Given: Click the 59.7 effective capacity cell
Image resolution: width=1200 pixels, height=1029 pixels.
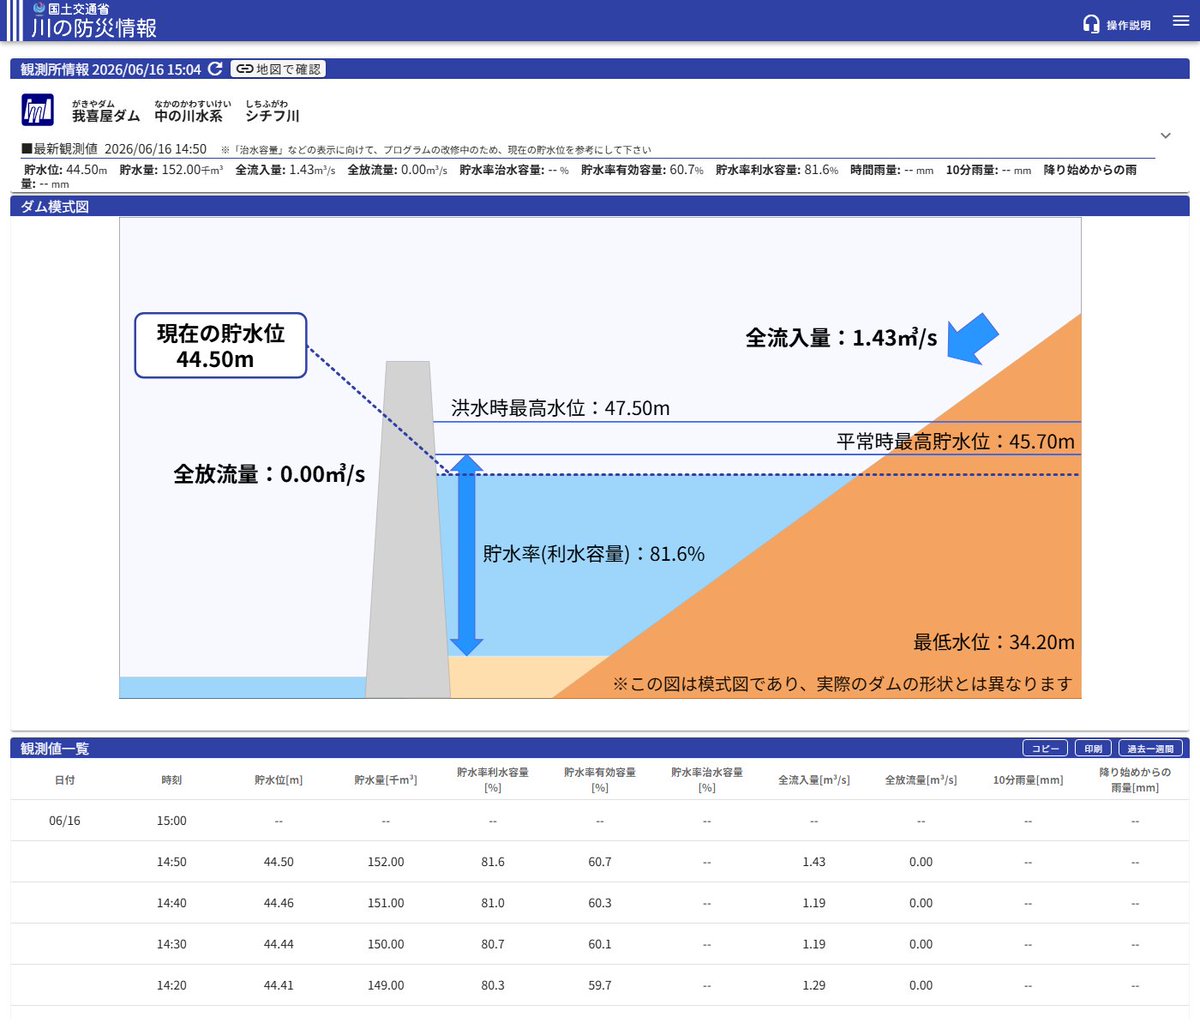Looking at the screenshot, I should tap(599, 985).
